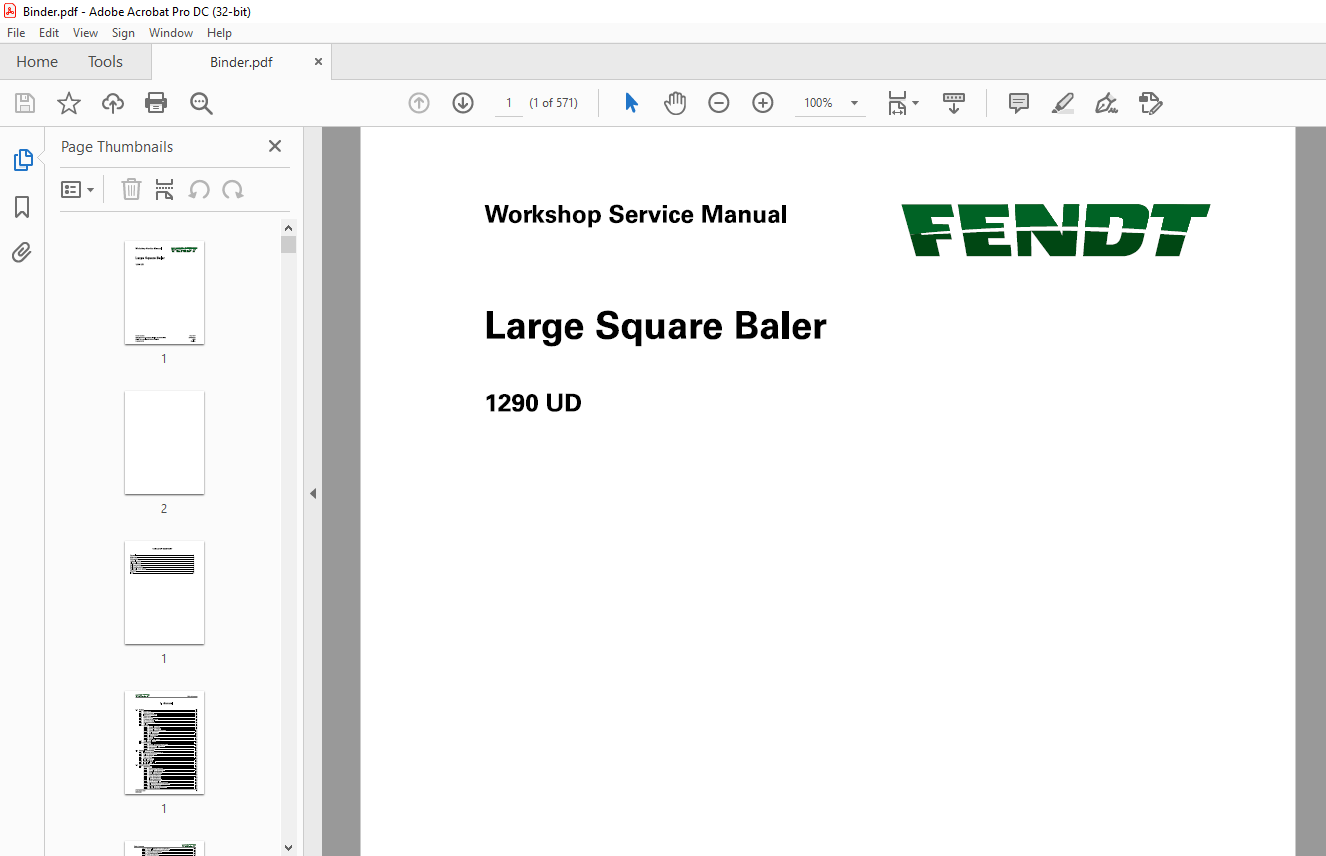Open the Window menu
Viewport: 1326px width, 856px height.
click(x=171, y=33)
